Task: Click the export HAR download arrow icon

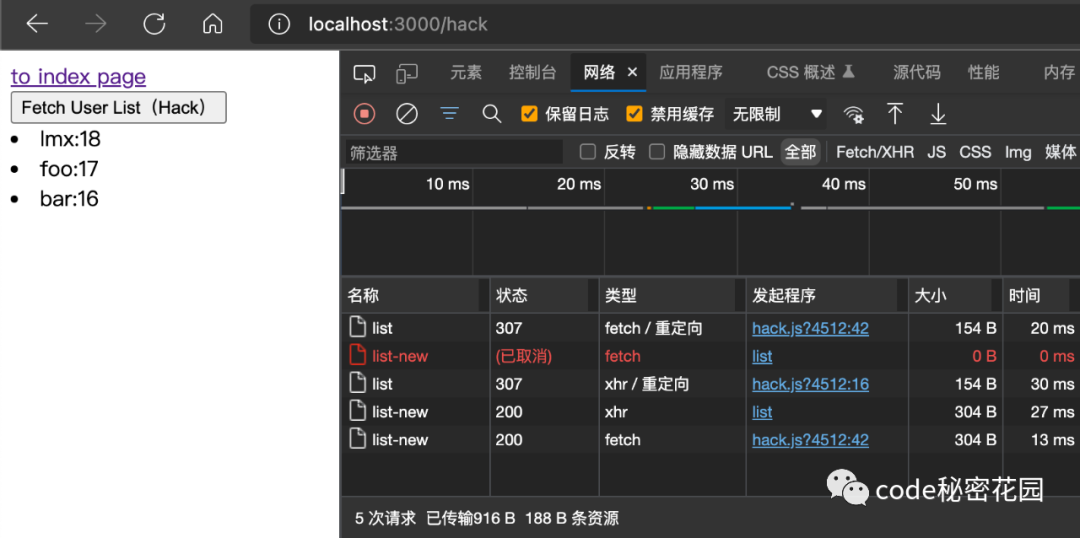Action: pos(938,114)
